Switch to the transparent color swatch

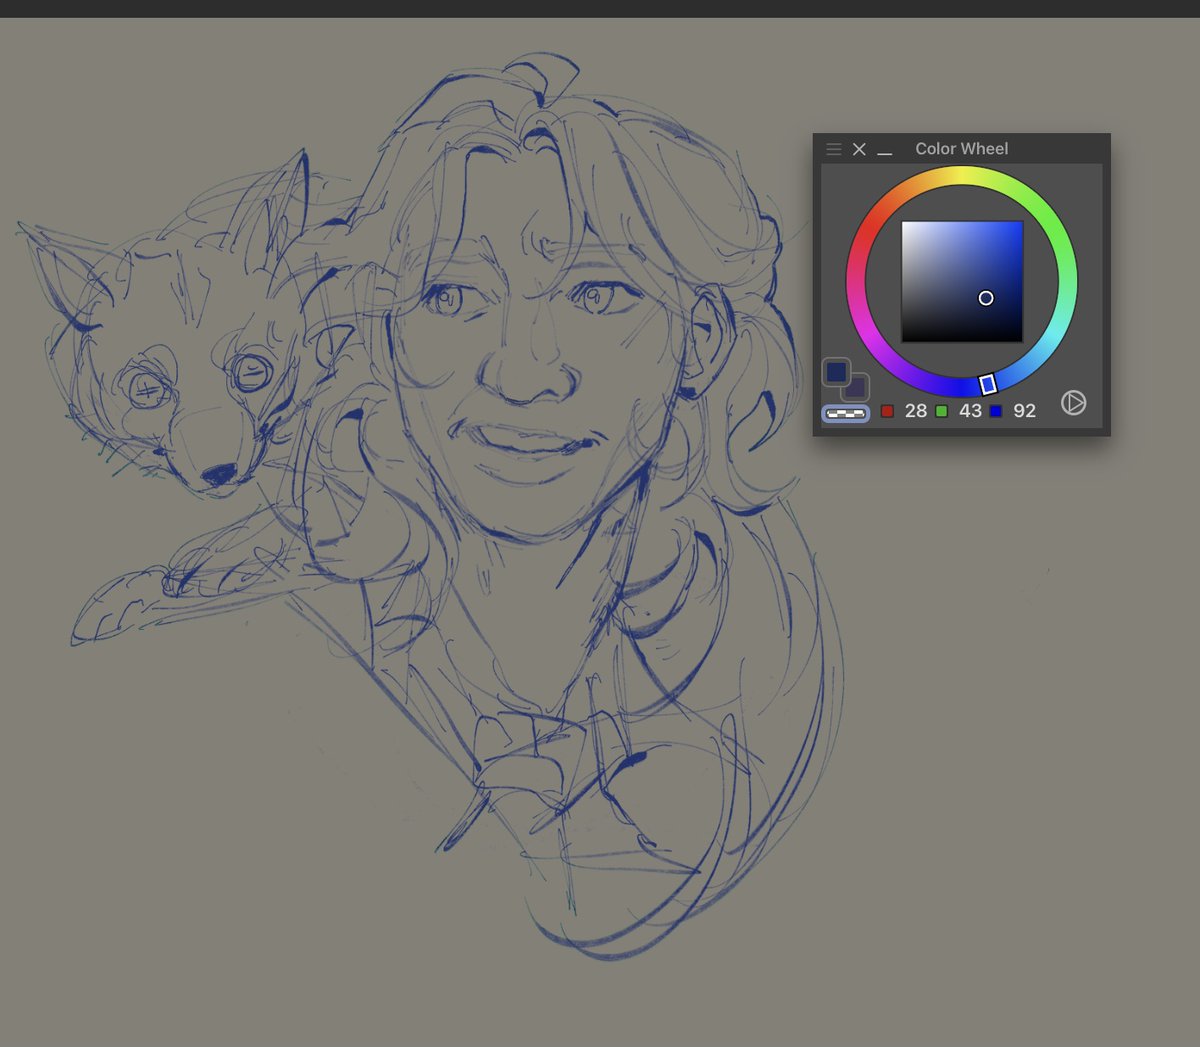tap(846, 413)
